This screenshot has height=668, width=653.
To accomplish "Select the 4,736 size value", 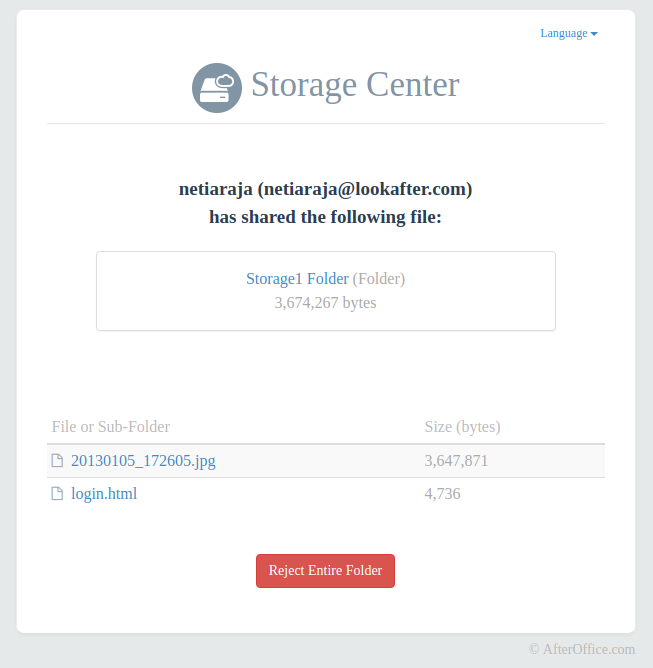I will 442,494.
